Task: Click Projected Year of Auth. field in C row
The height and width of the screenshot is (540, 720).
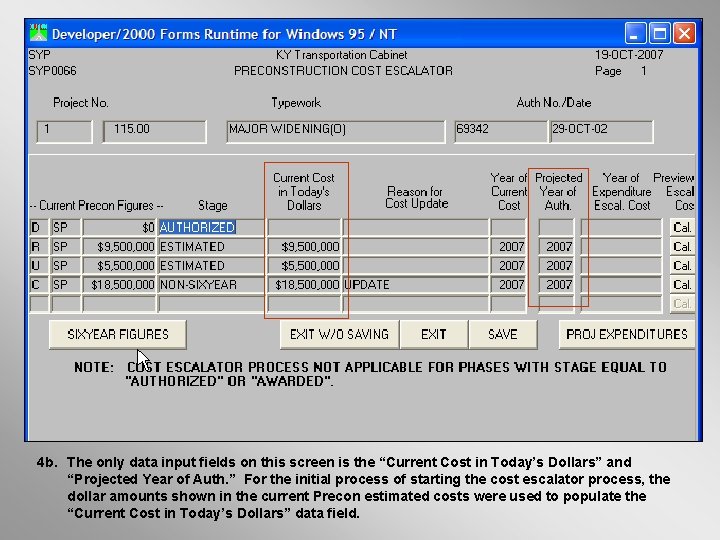Action: pyautogui.click(x=556, y=285)
